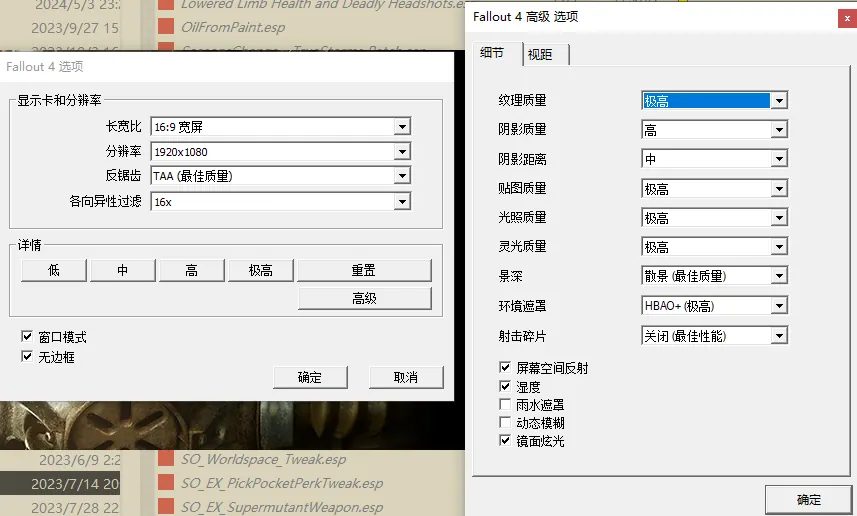
Task: Select SO_EX_PickPocketPerkTweak.esp in the plugin list
Action: (282, 483)
